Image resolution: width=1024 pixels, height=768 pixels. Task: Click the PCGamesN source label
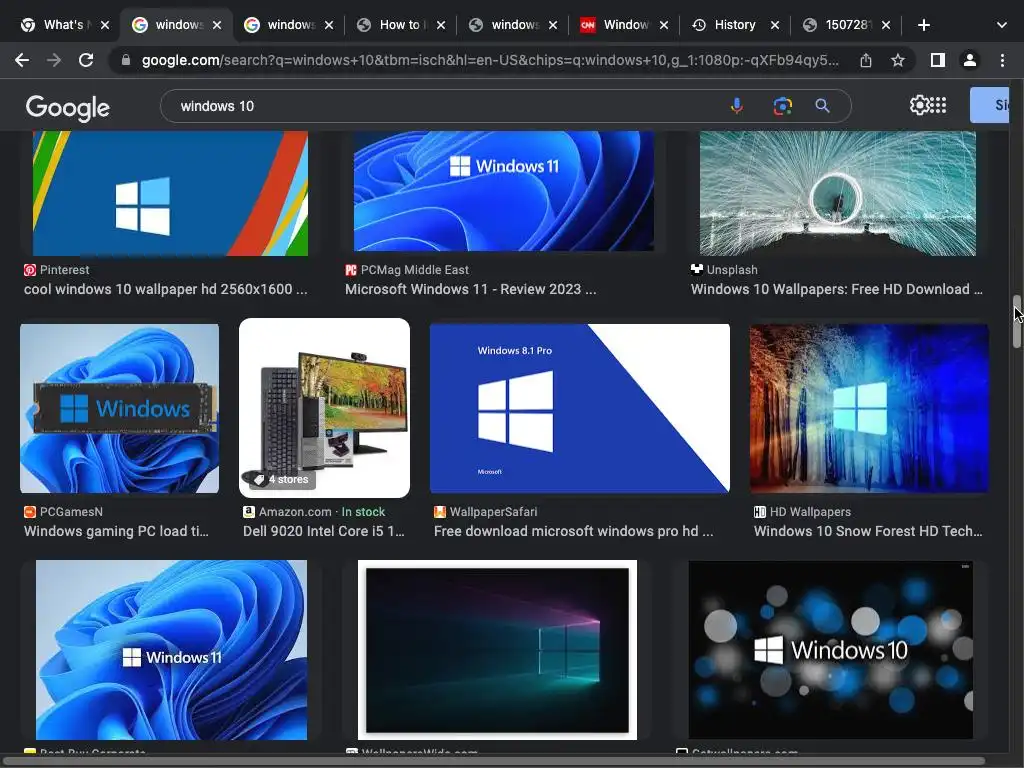click(x=63, y=512)
